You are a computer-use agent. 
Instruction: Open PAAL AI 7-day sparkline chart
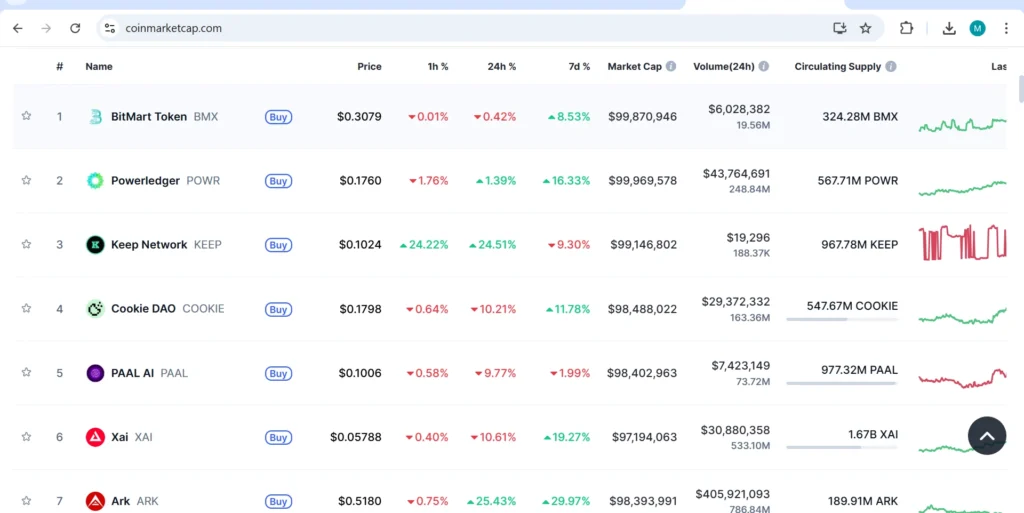click(x=962, y=379)
